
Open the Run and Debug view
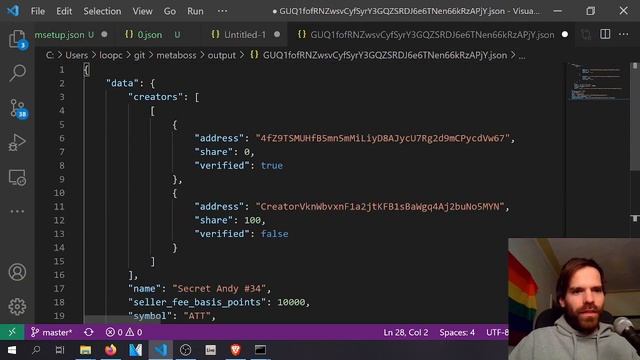17,142
